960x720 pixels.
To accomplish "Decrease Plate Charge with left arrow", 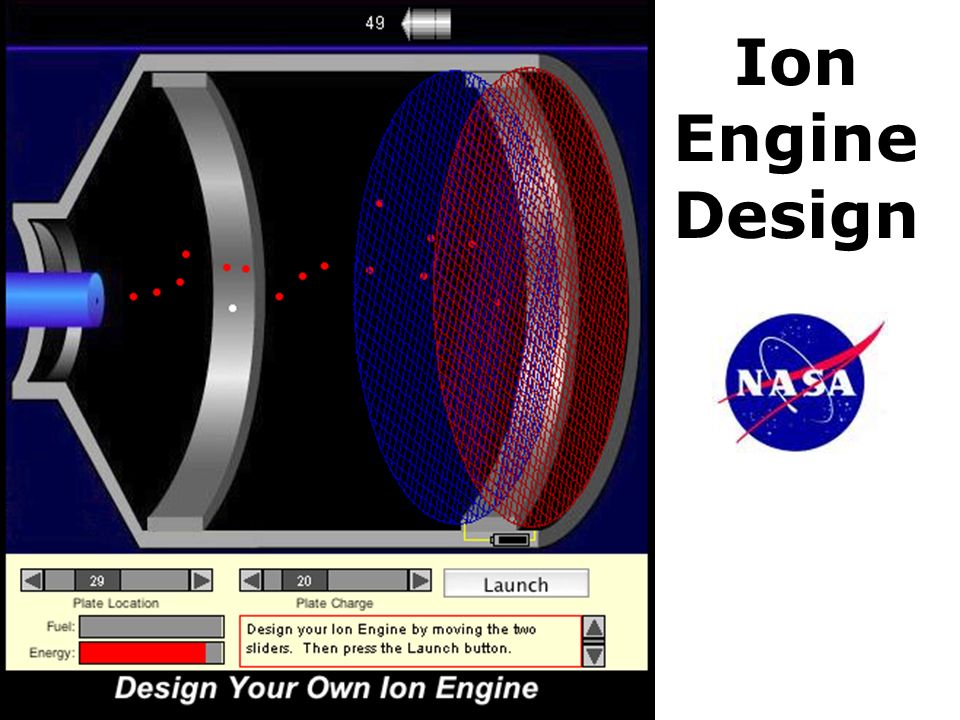I will coord(251,580).
